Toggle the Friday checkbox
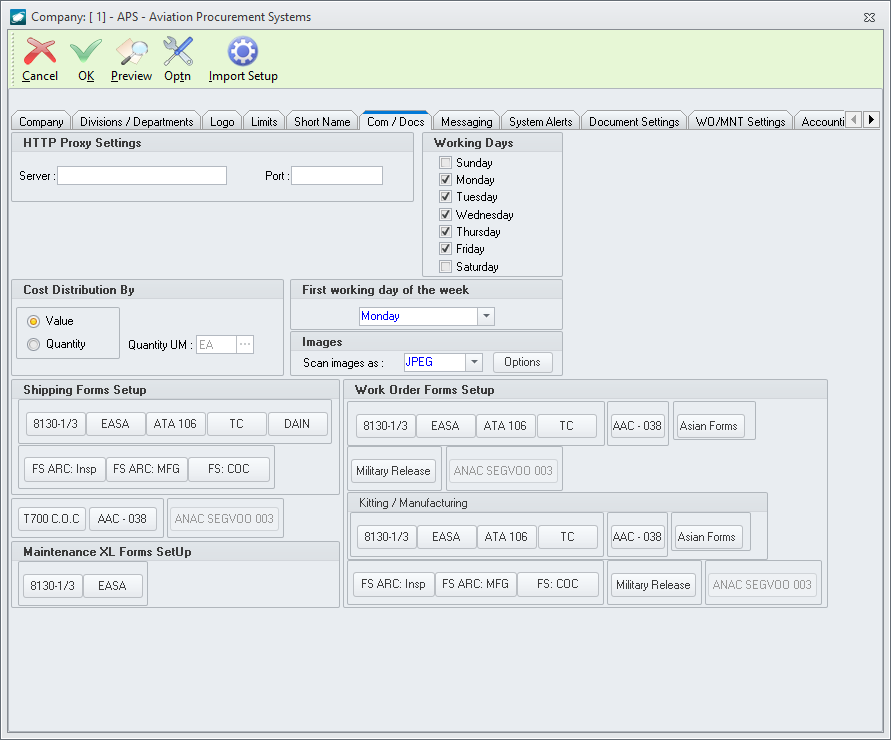Image resolution: width=891 pixels, height=740 pixels. pos(446,248)
